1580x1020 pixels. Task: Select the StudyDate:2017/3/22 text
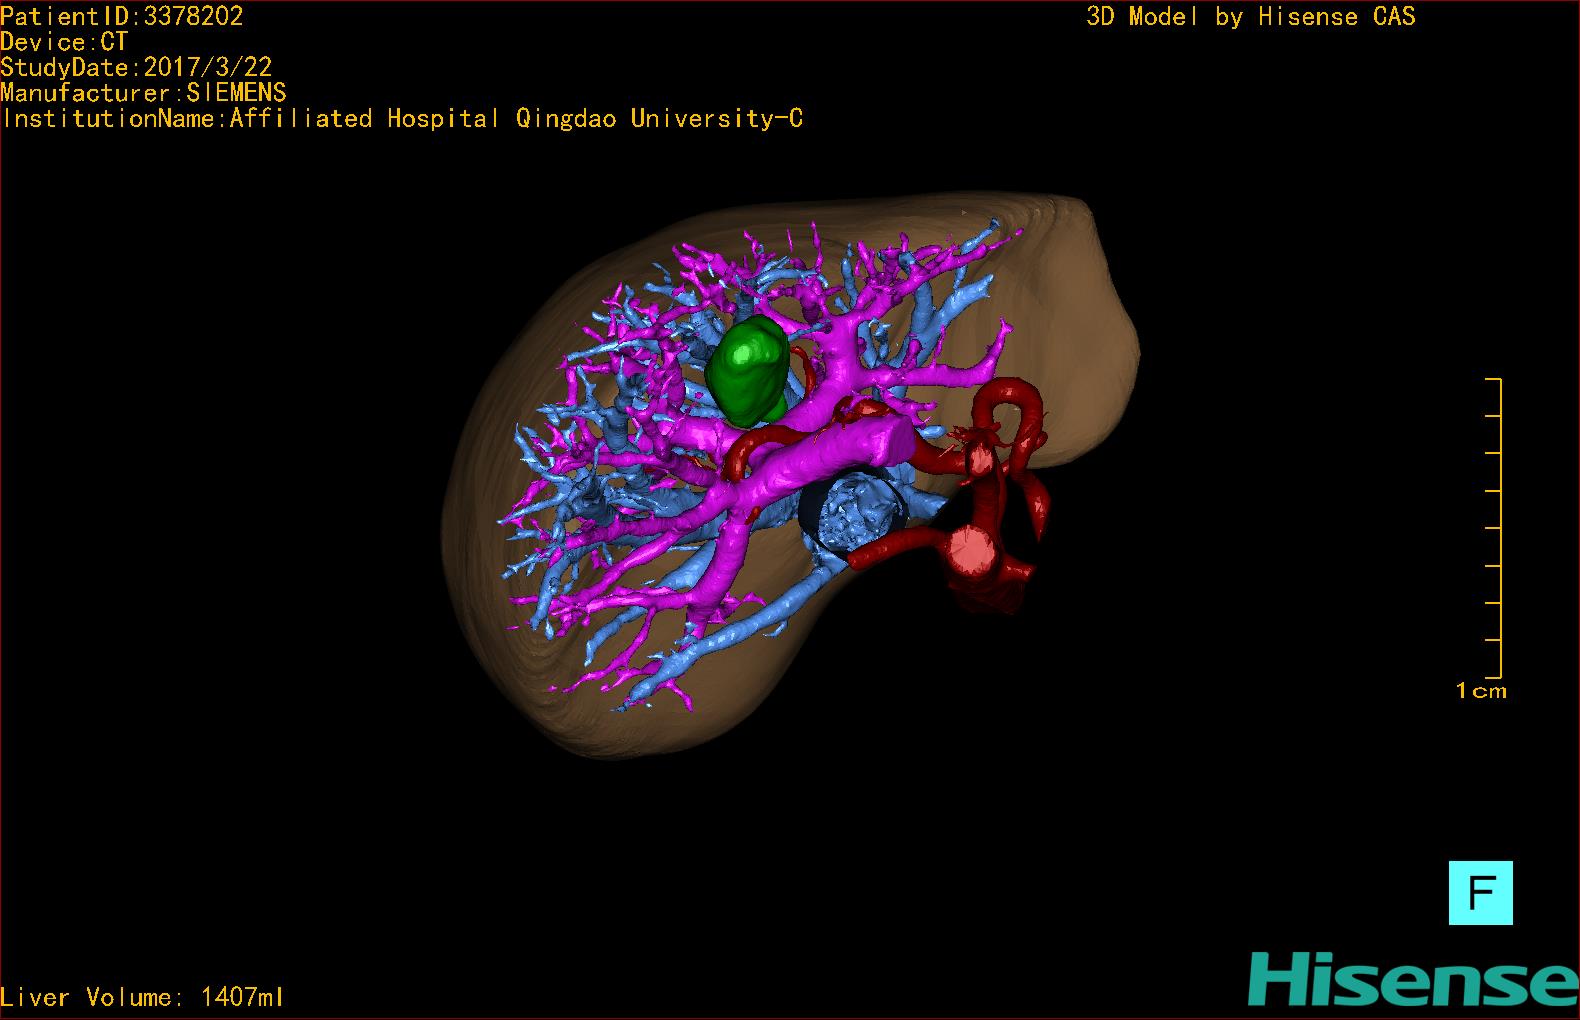tap(136, 67)
